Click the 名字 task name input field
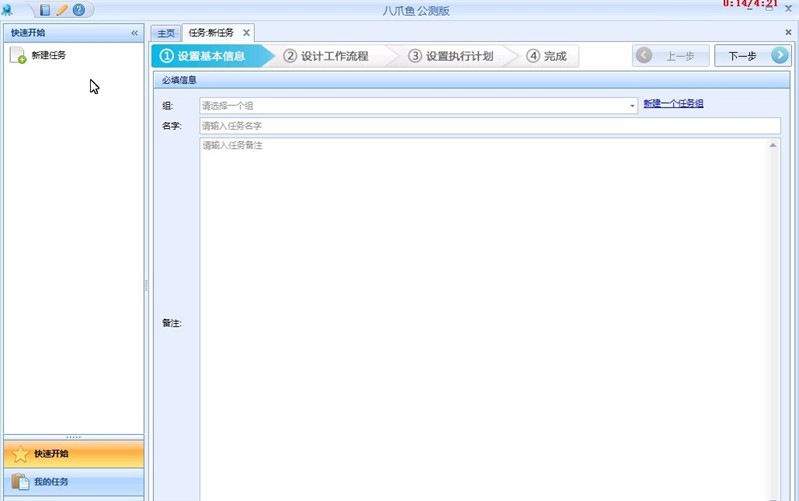Viewport: 799px width, 501px height. tap(489, 126)
